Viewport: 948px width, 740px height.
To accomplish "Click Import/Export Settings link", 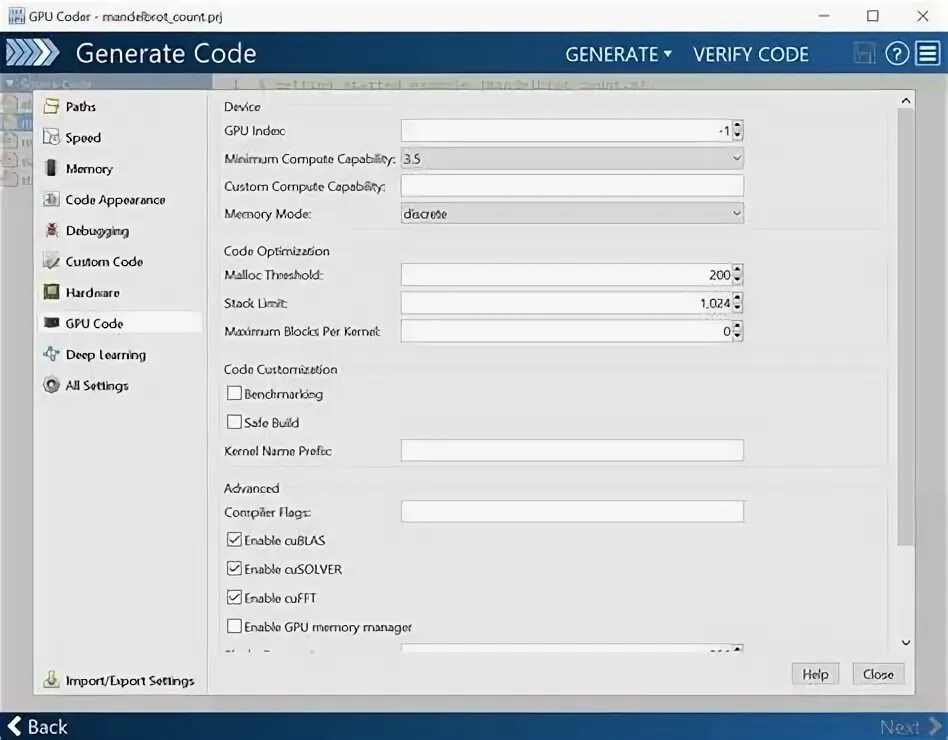I will [x=130, y=681].
